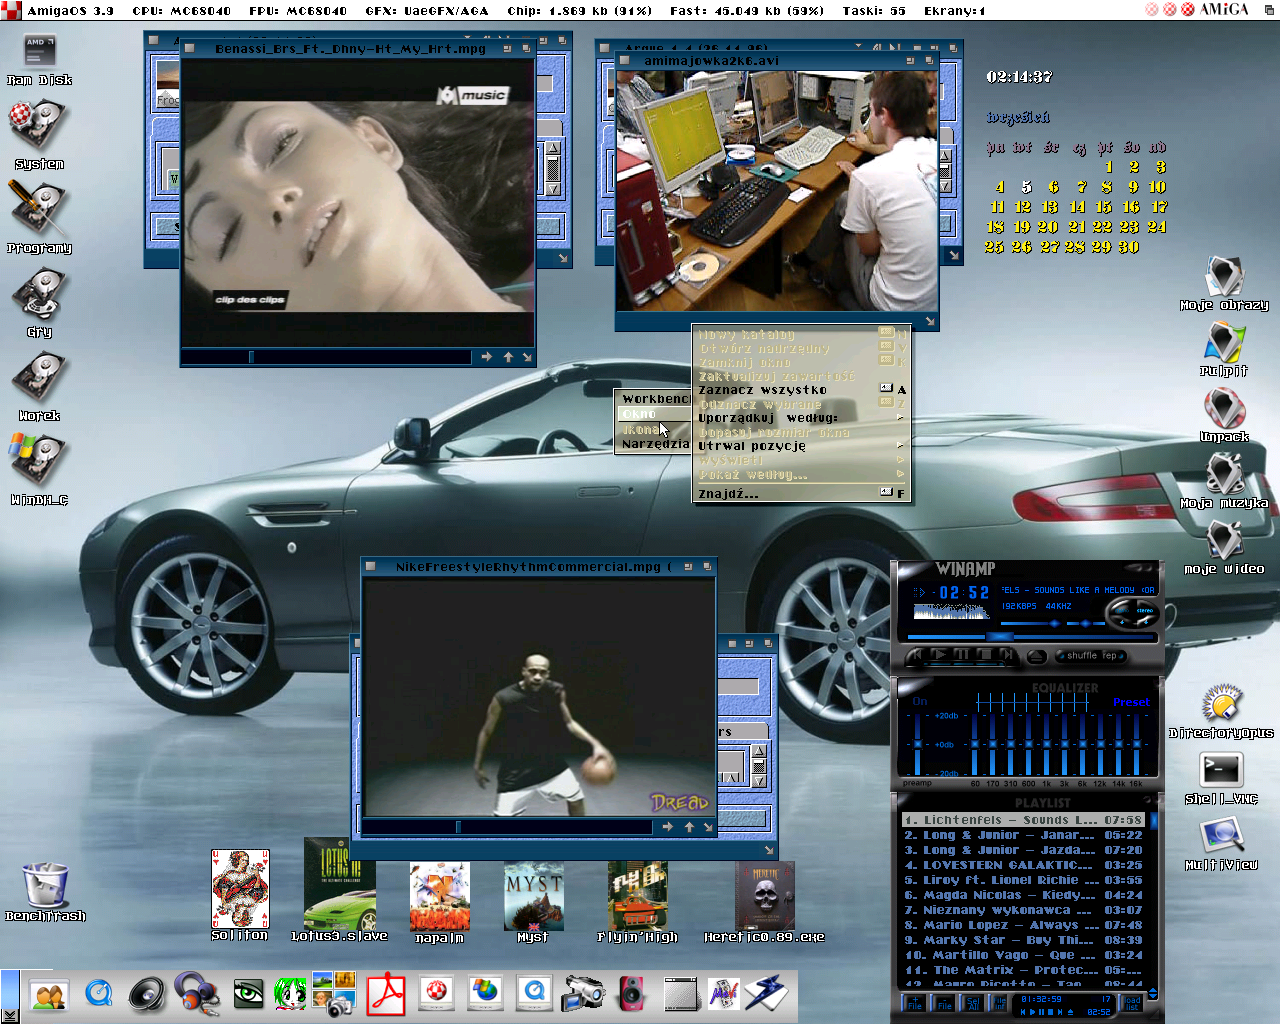The image size is (1280, 1024).
Task: Open the Moje obrazy desktop icon
Action: pyautogui.click(x=1224, y=284)
